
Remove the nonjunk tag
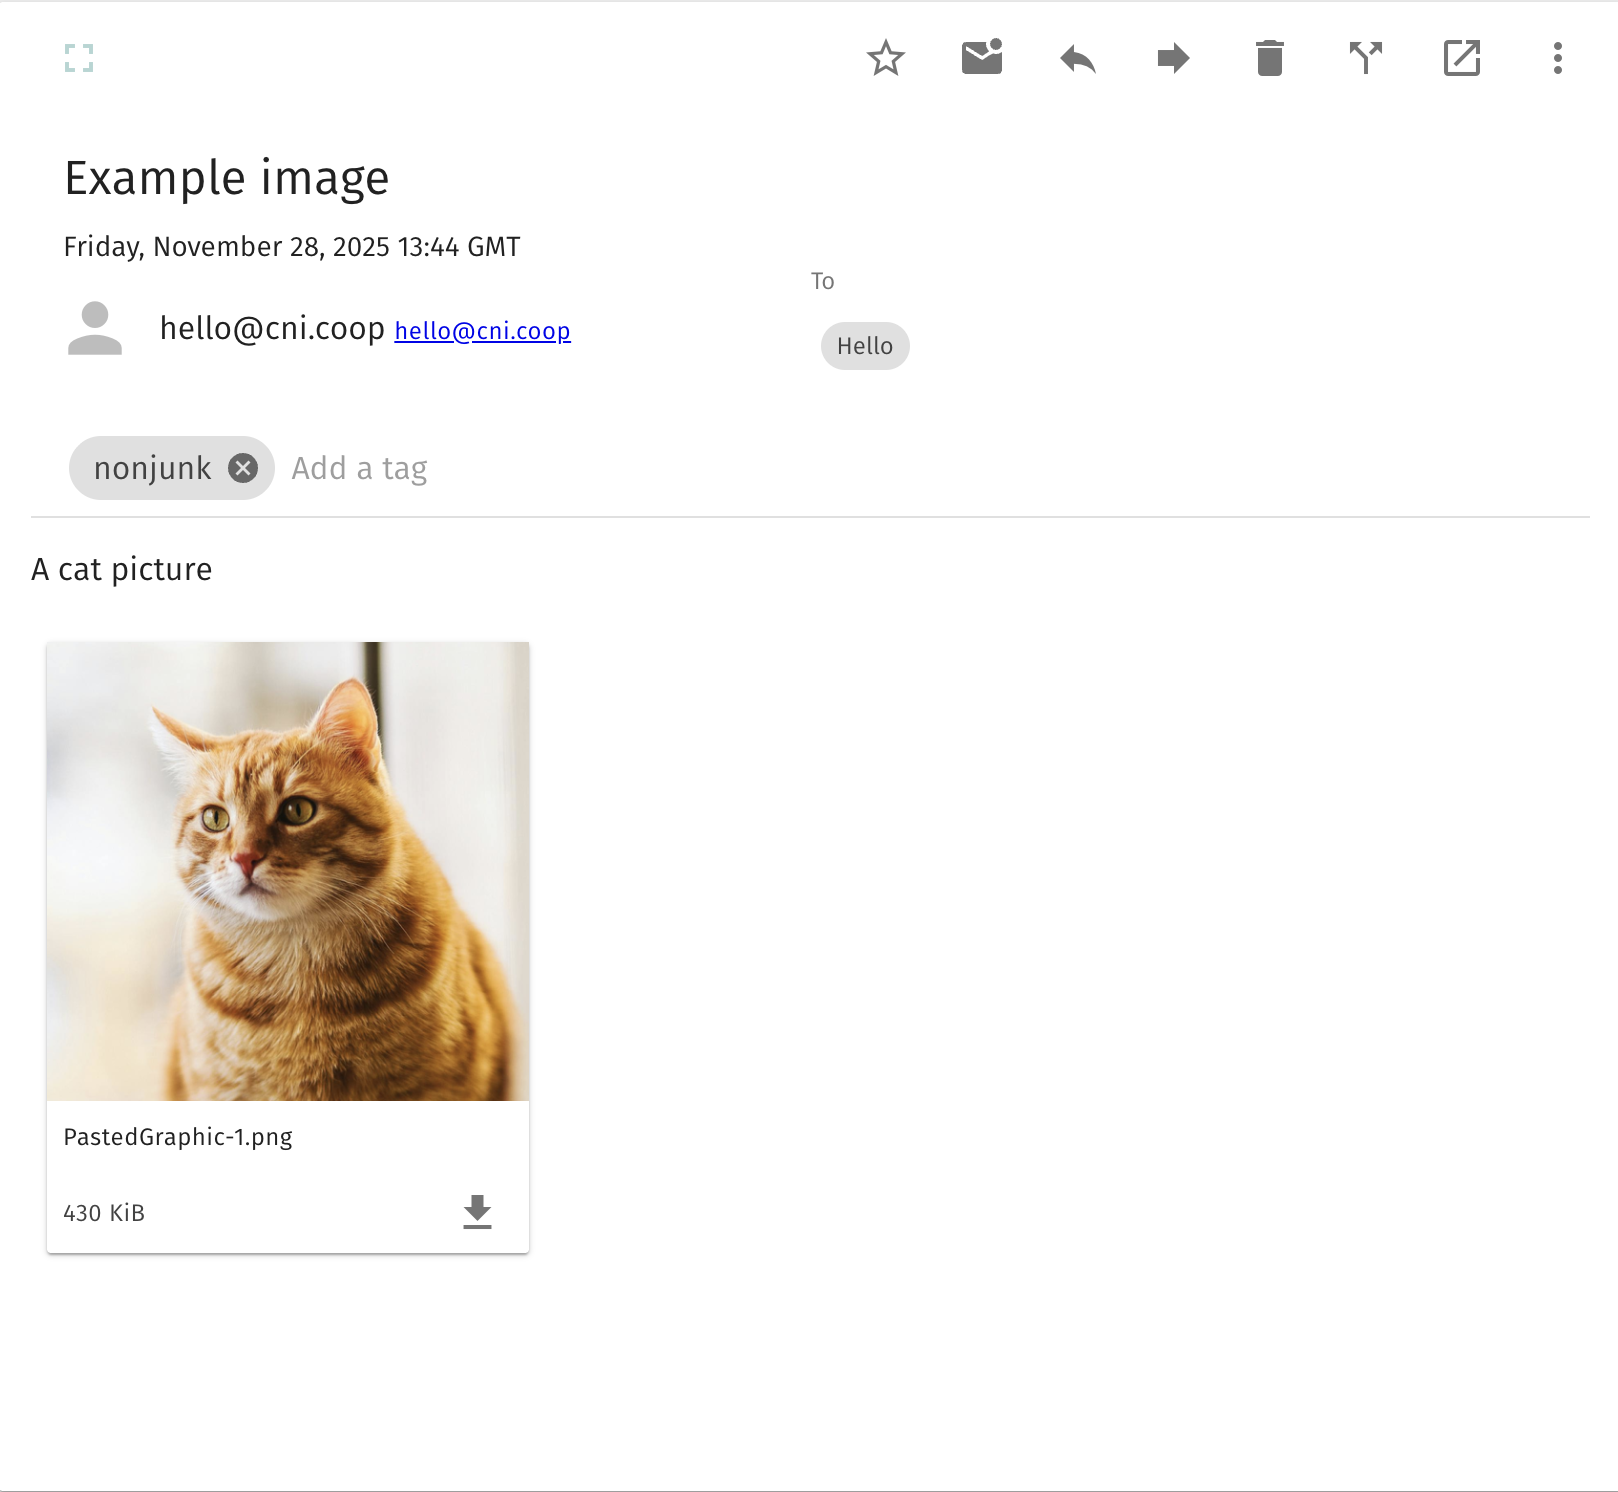(x=242, y=468)
